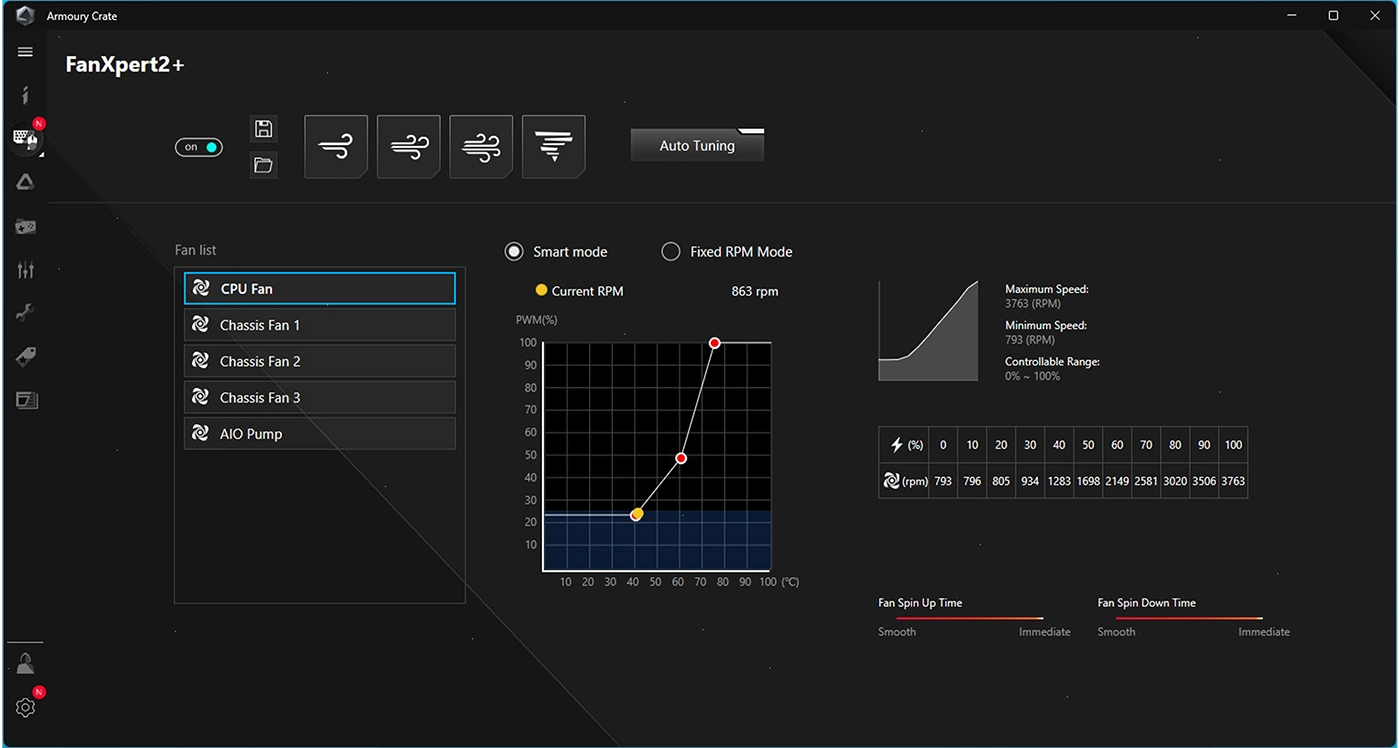Select Fixed RPM Mode radio button
This screenshot has height=748, width=1400.
[x=671, y=252]
